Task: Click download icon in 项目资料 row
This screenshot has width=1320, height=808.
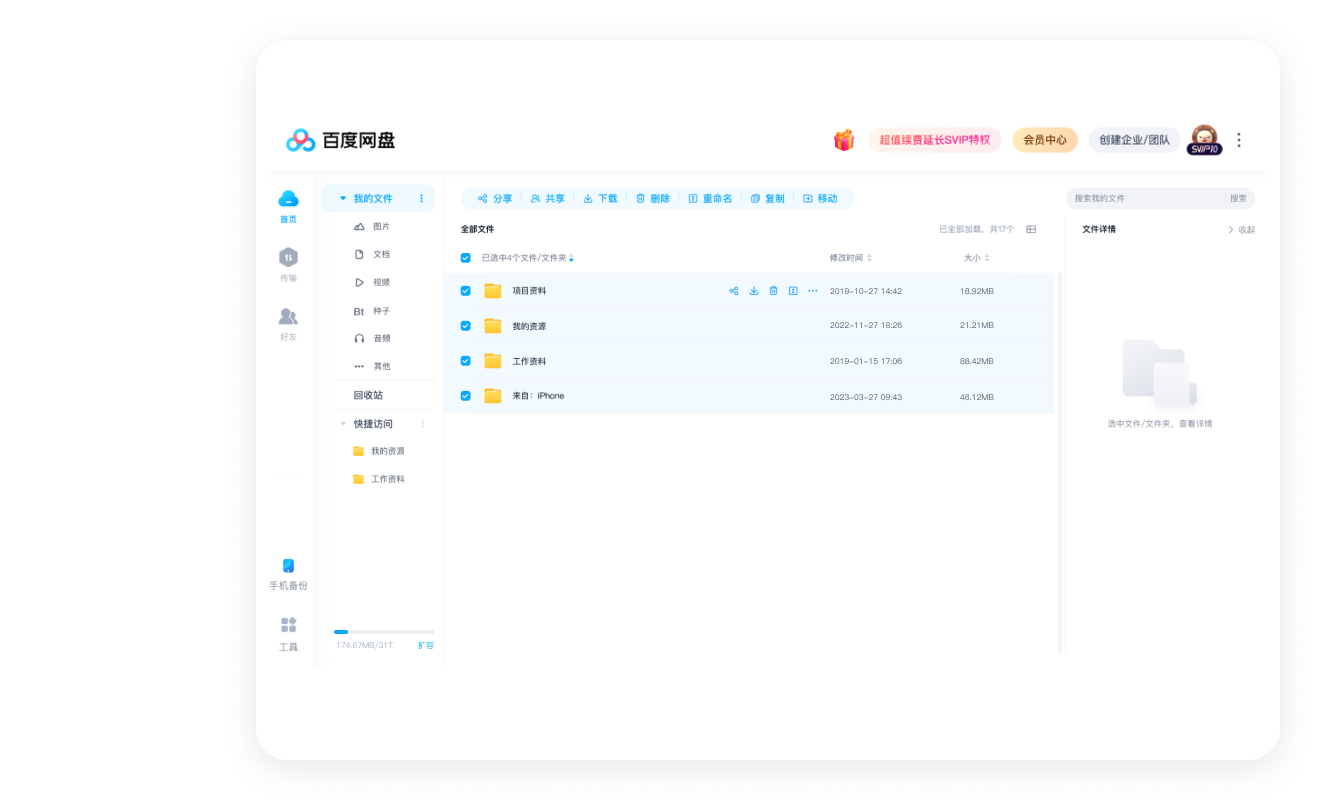Action: coord(754,291)
